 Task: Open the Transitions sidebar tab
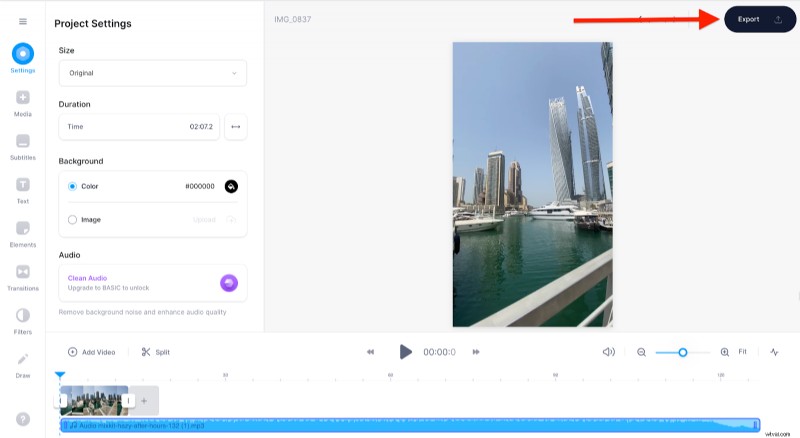[x=23, y=278]
